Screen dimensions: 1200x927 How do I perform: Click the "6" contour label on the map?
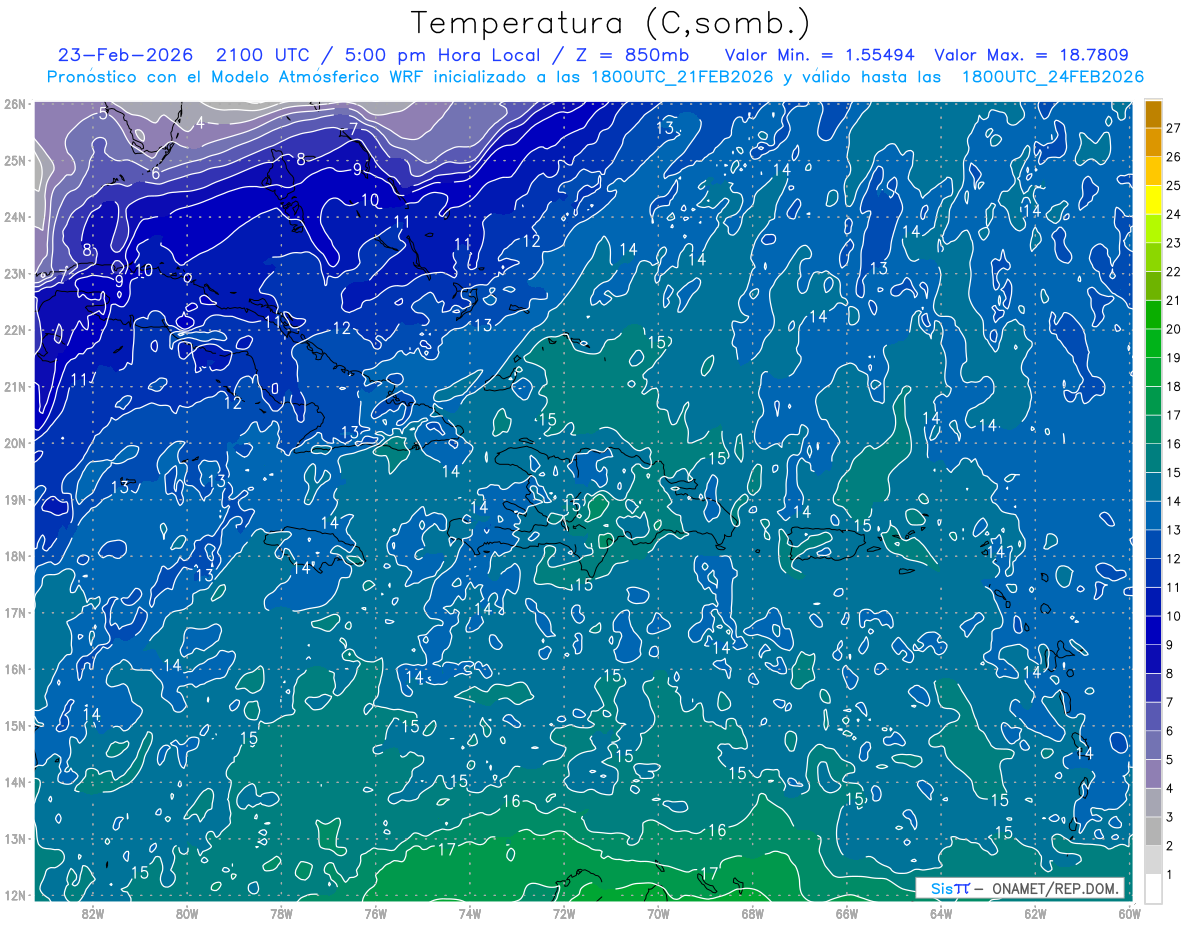pyautogui.click(x=155, y=173)
